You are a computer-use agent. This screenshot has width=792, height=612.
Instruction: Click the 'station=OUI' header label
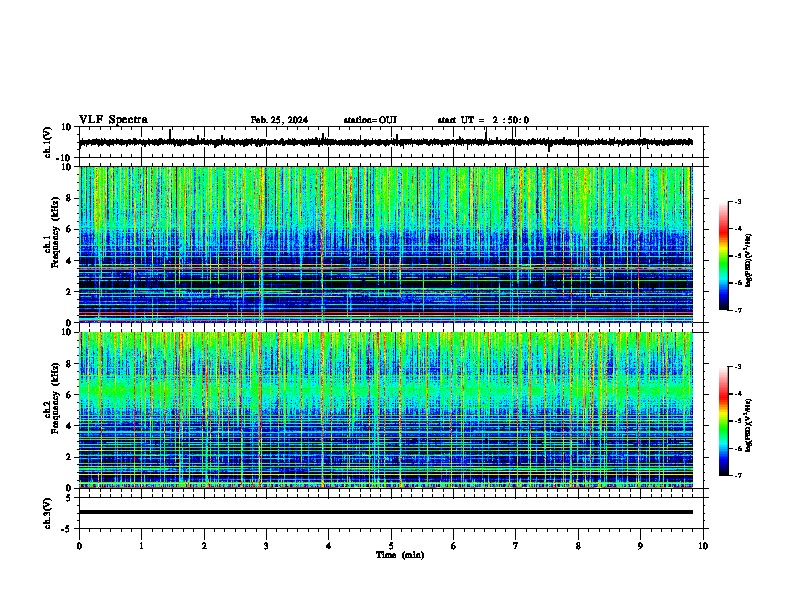pyautogui.click(x=370, y=120)
